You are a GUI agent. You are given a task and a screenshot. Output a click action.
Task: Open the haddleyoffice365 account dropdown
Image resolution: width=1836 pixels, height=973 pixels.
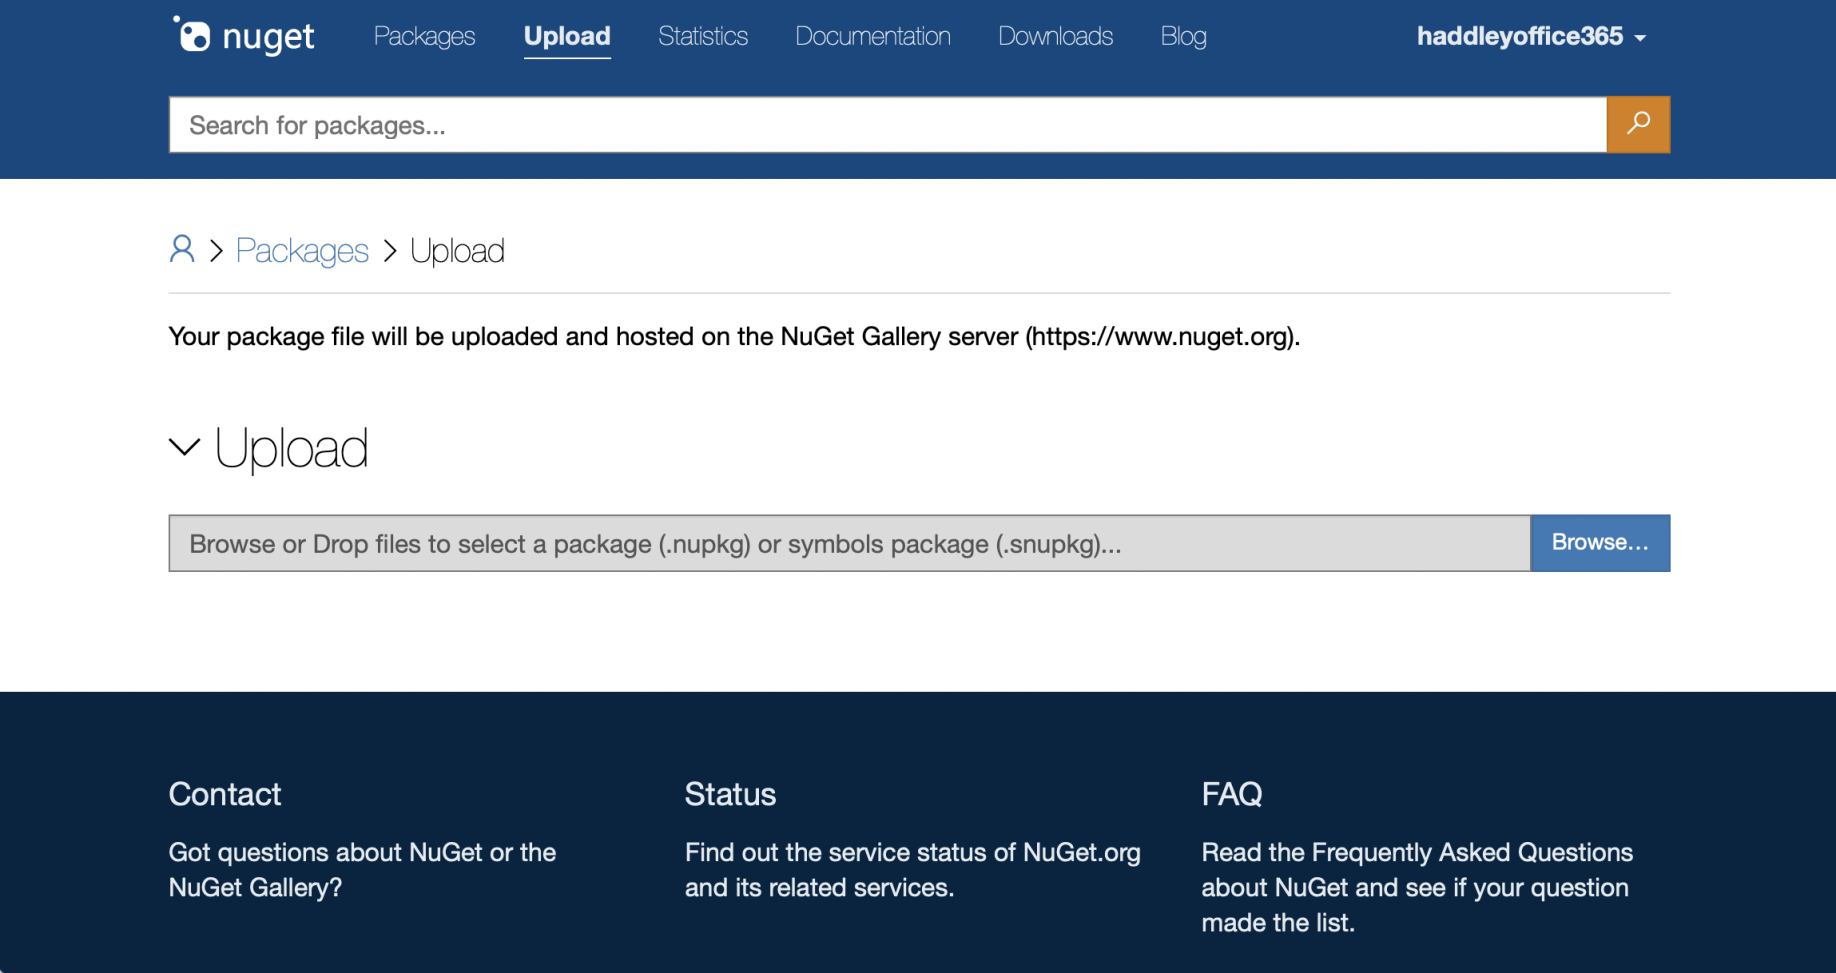[1530, 37]
